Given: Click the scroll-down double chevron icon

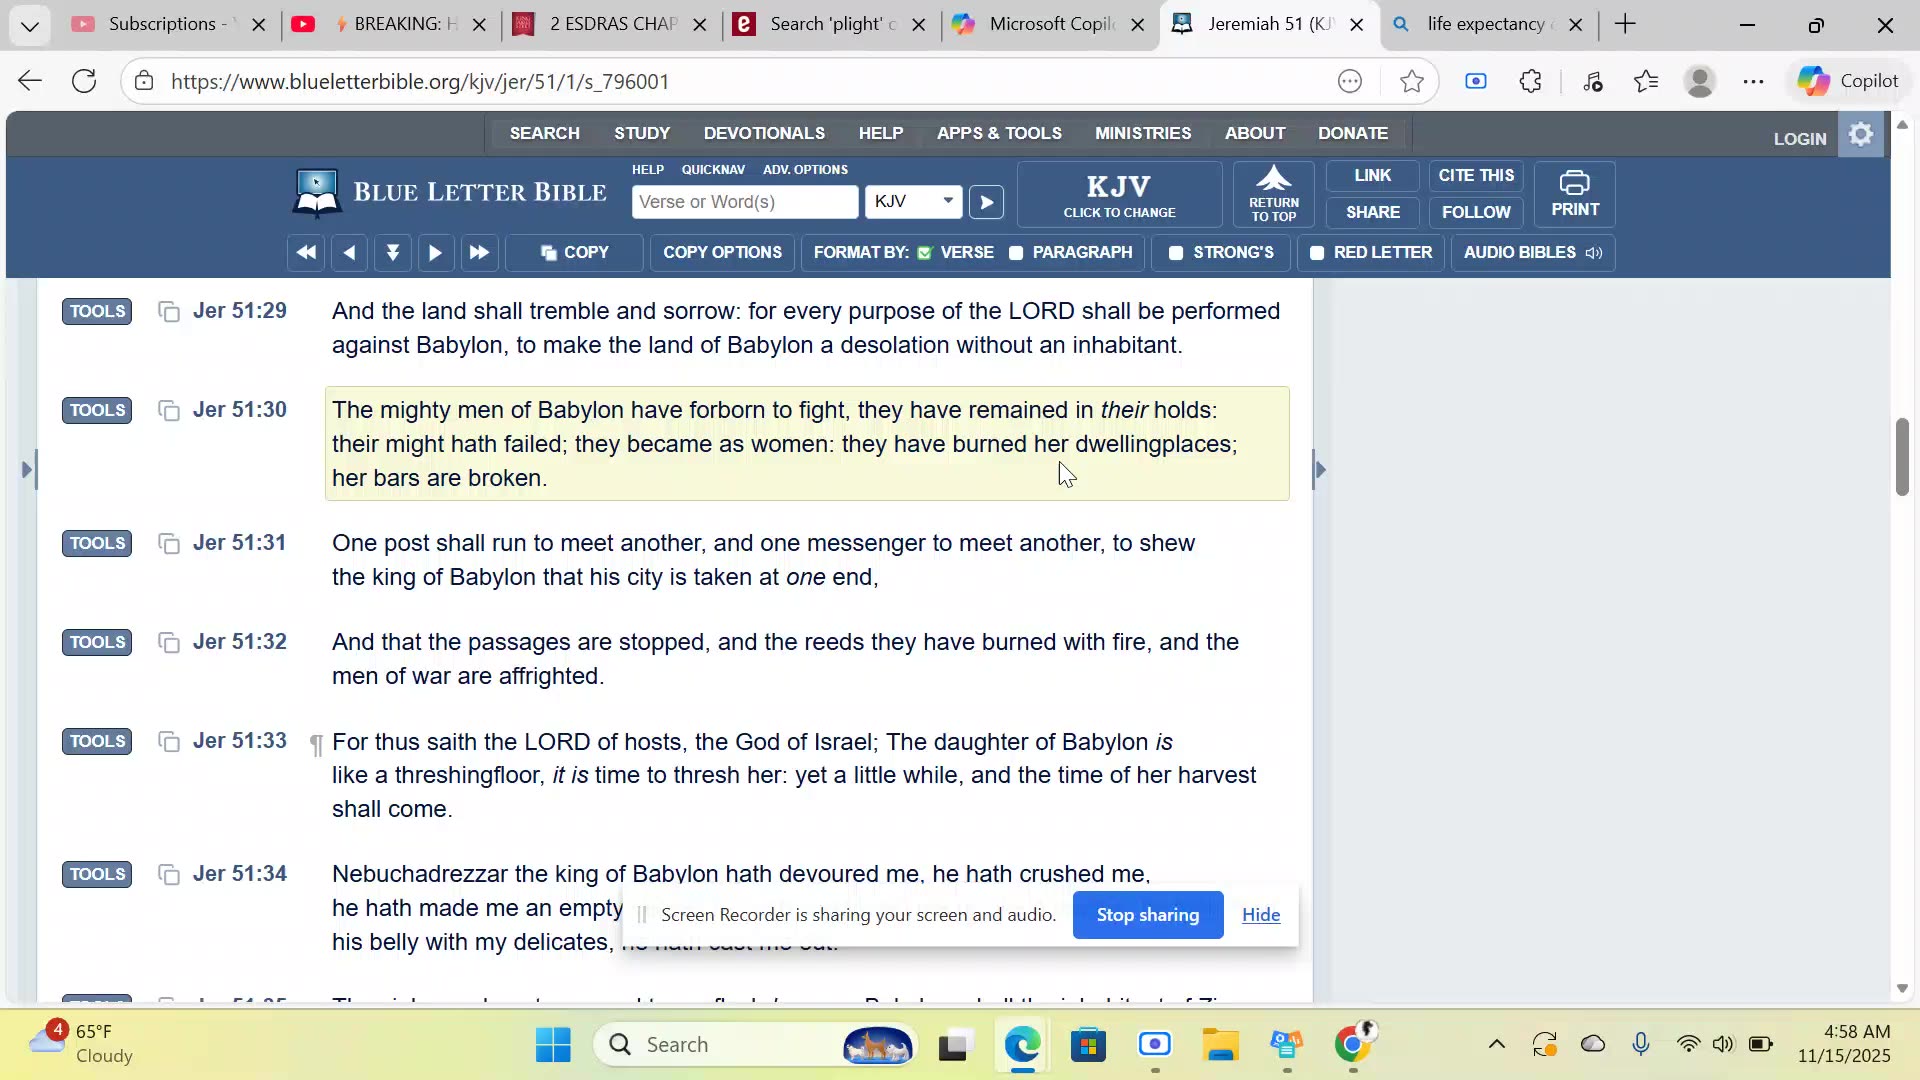Looking at the screenshot, I should (x=392, y=253).
